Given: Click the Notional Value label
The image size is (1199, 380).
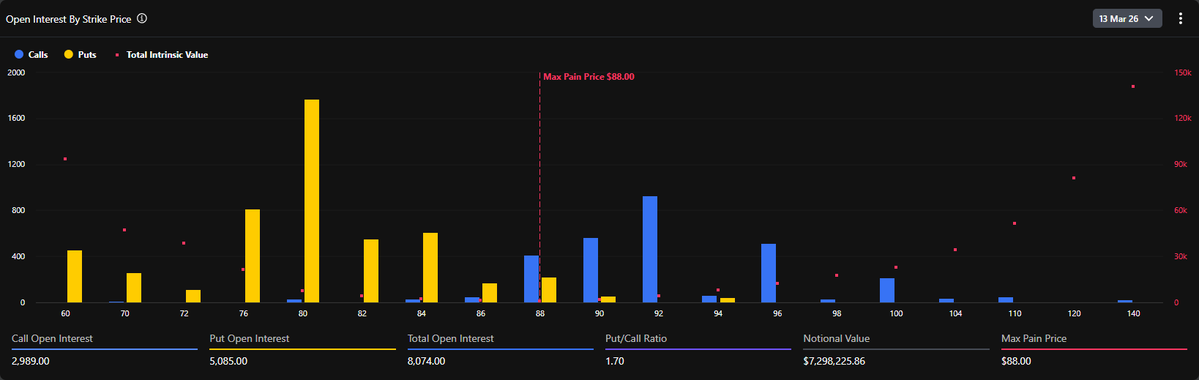Looking at the screenshot, I should click(x=837, y=338).
